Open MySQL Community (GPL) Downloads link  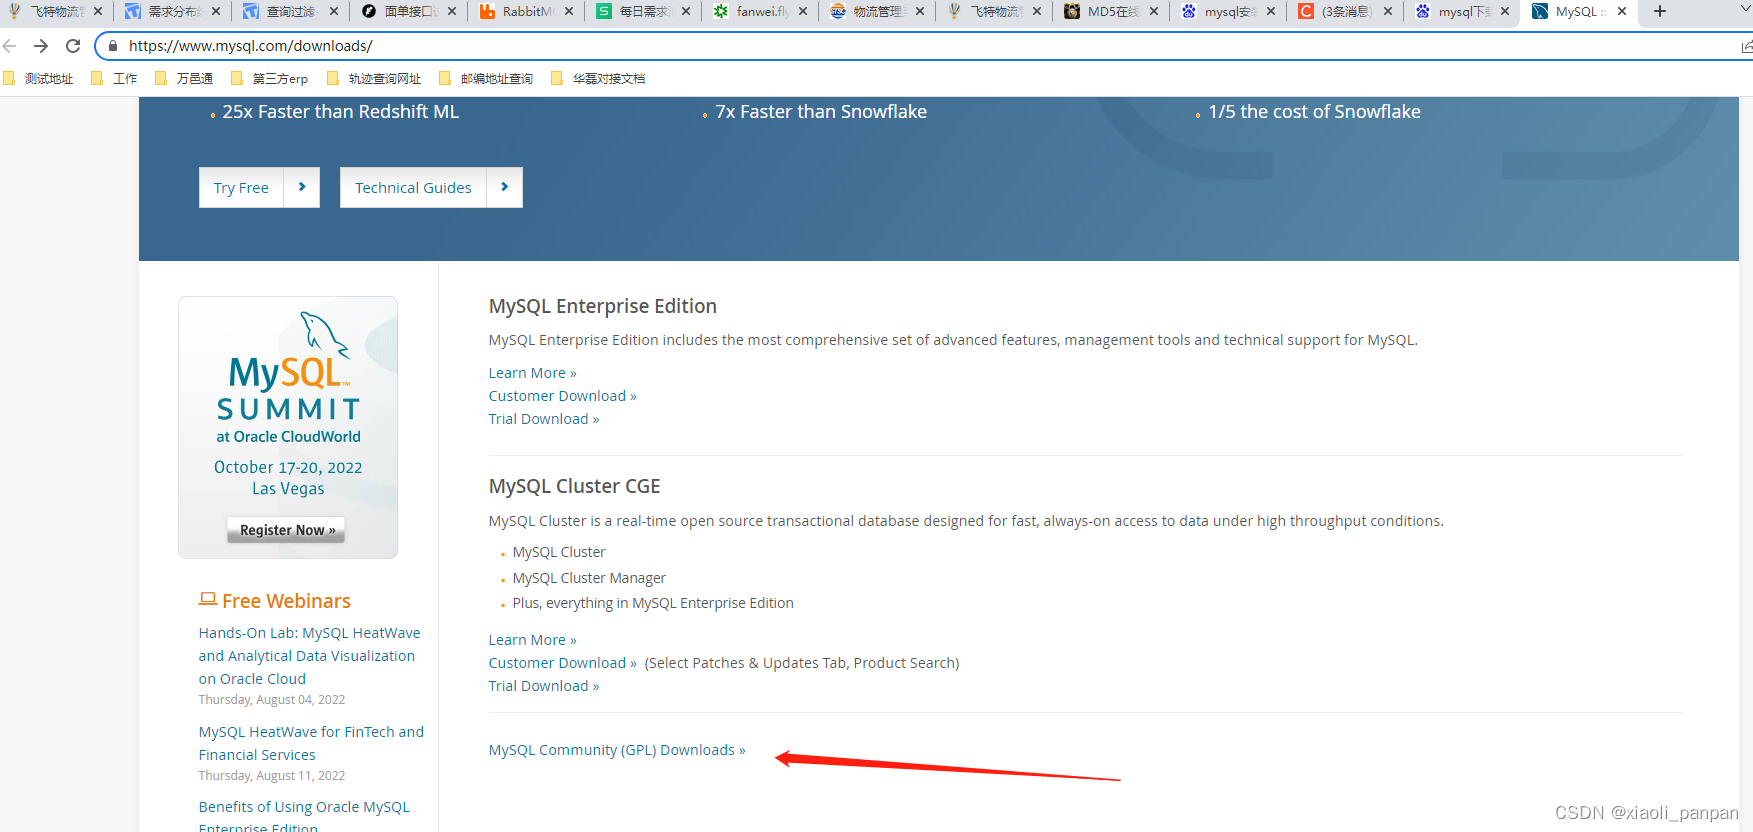(x=617, y=750)
